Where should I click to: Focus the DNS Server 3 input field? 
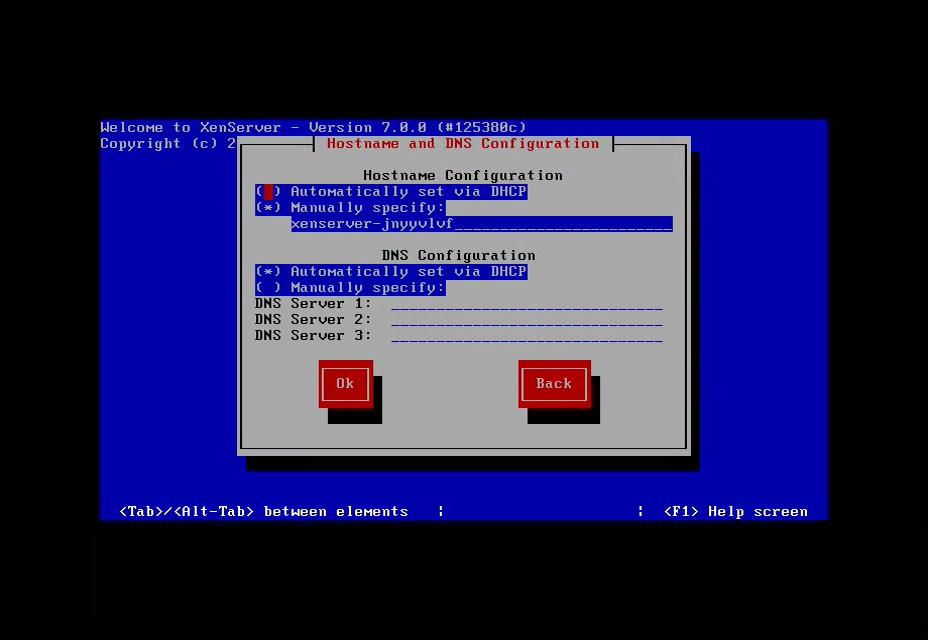pyautogui.click(x=527, y=336)
